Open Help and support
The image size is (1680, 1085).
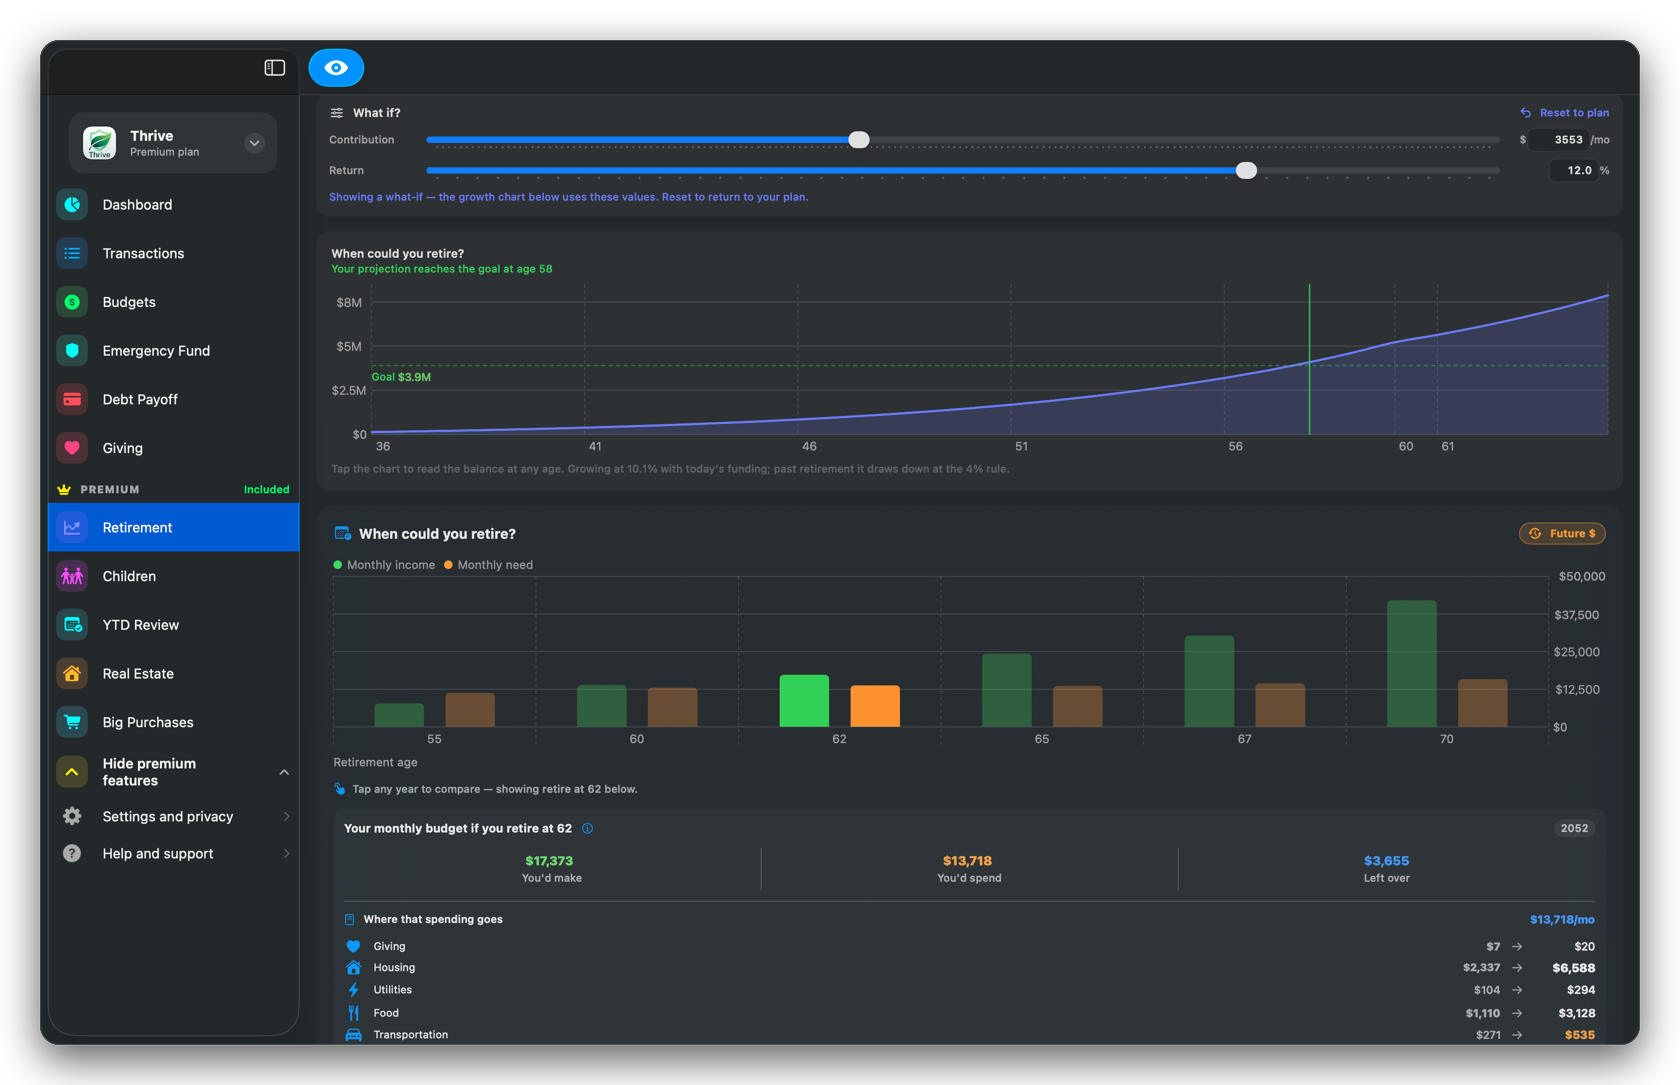pos(174,854)
